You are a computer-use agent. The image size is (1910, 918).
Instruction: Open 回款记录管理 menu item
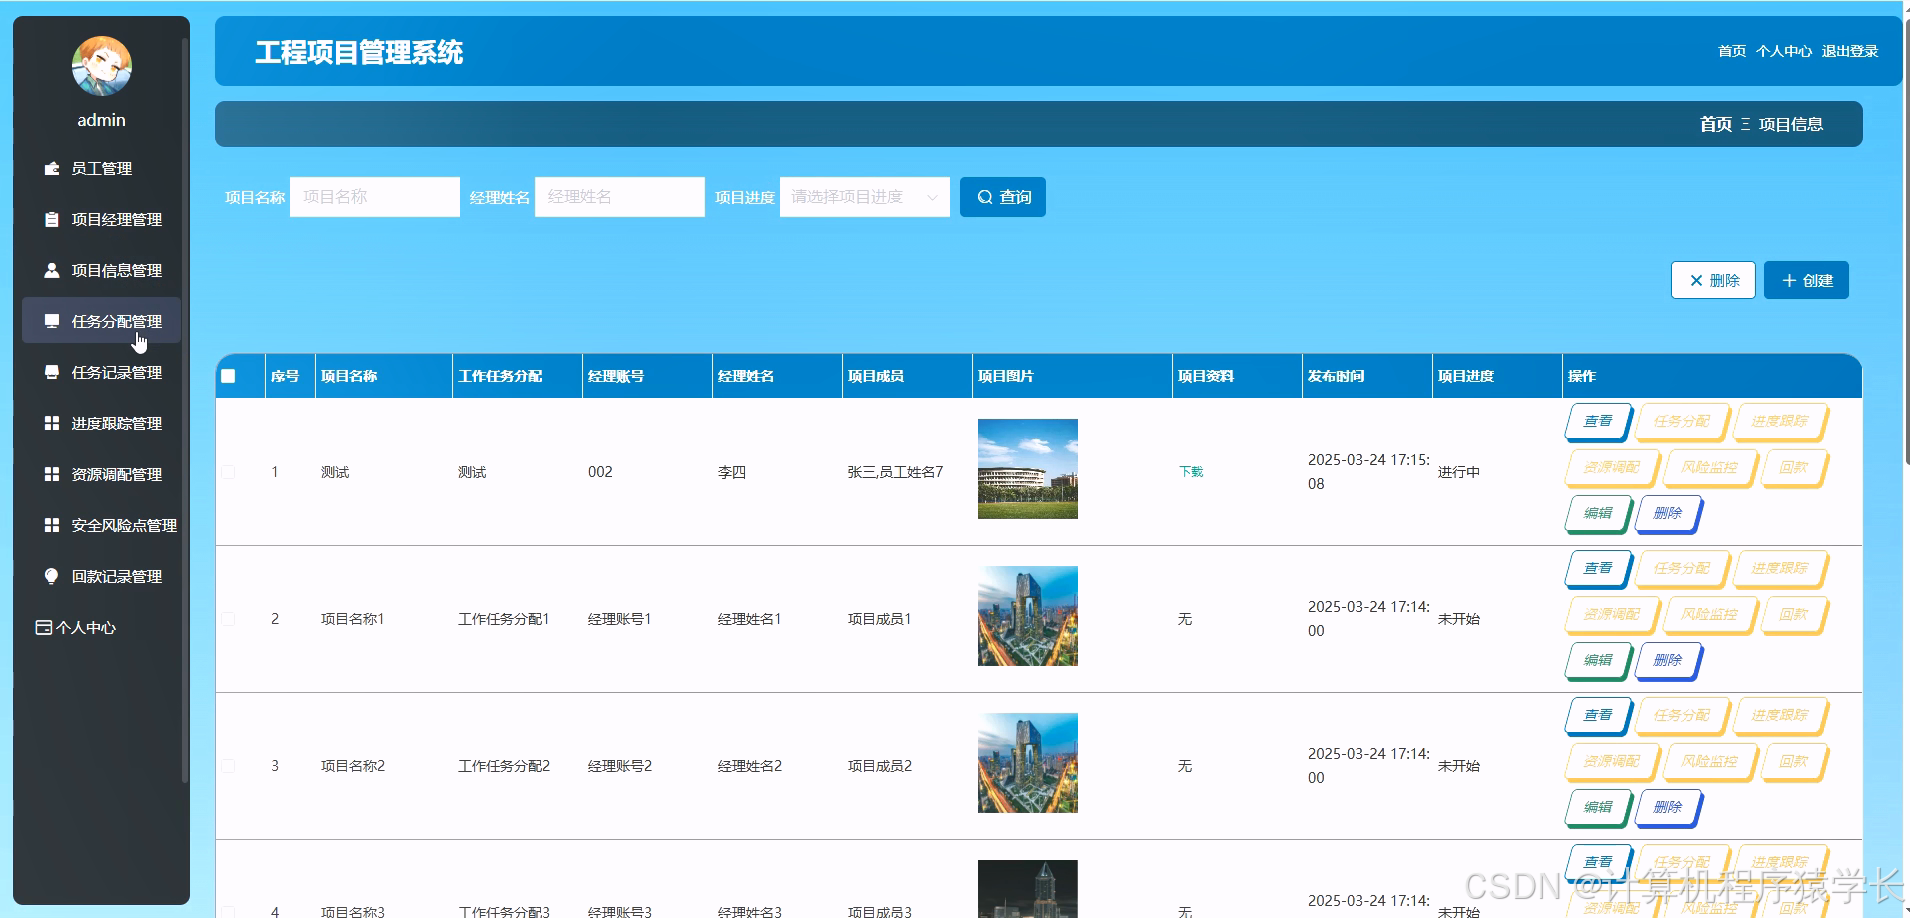pyautogui.click(x=101, y=576)
